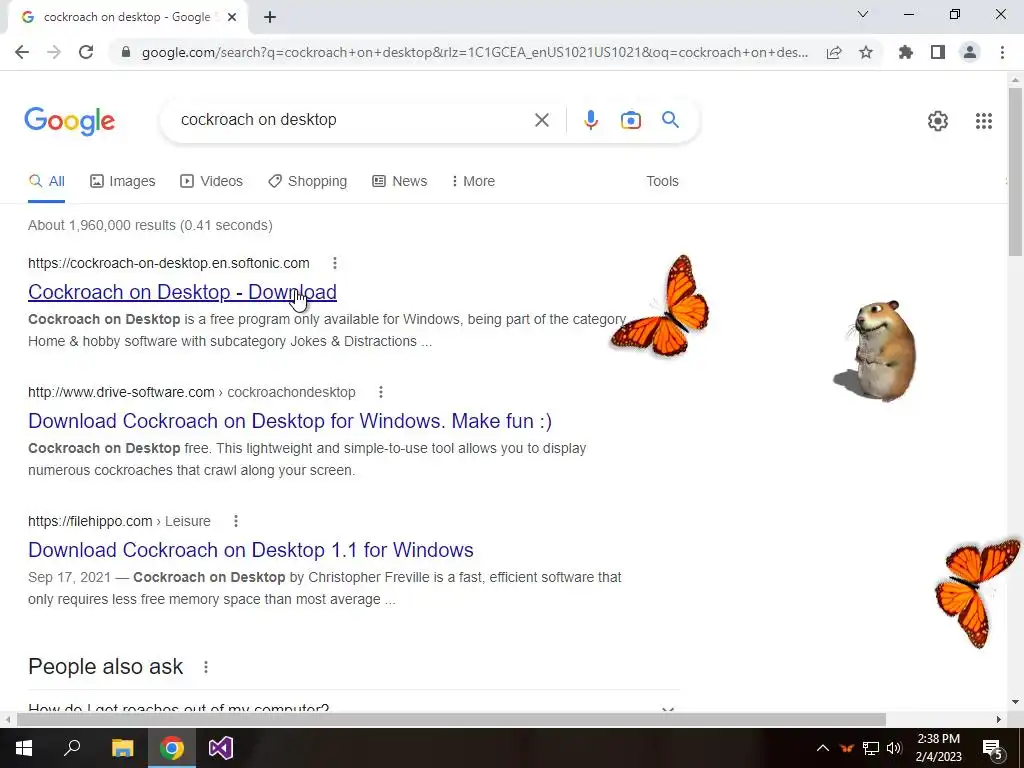Go to Google home via logo
This screenshot has height=768, width=1024.
[x=70, y=121]
